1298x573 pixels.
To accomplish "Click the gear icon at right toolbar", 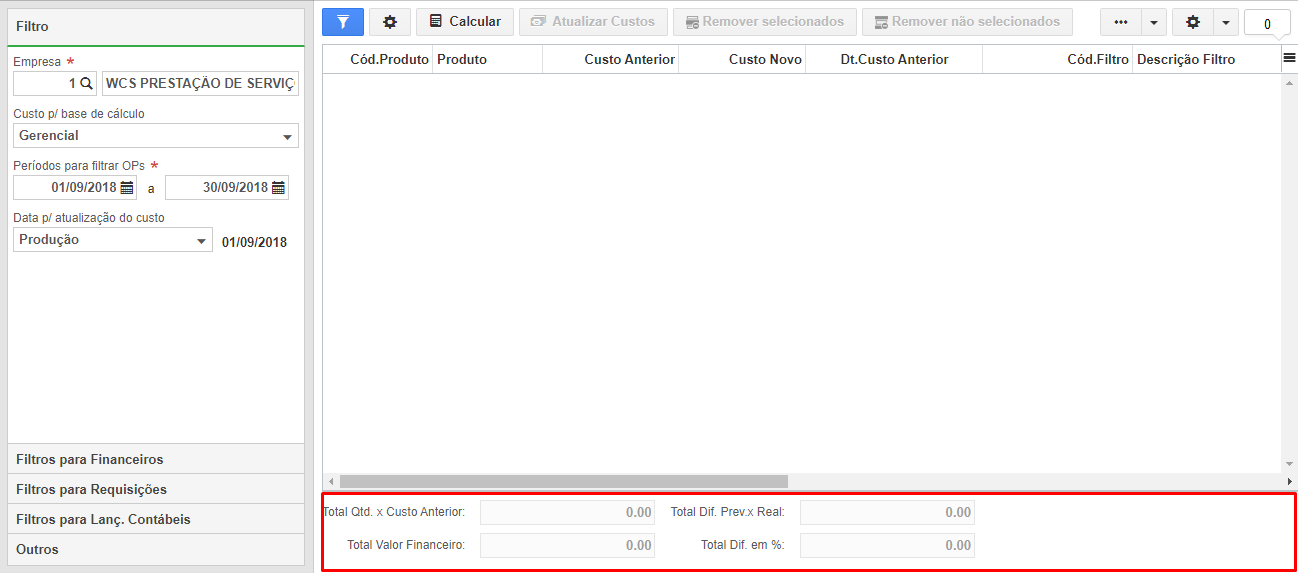I will tap(1192, 22).
